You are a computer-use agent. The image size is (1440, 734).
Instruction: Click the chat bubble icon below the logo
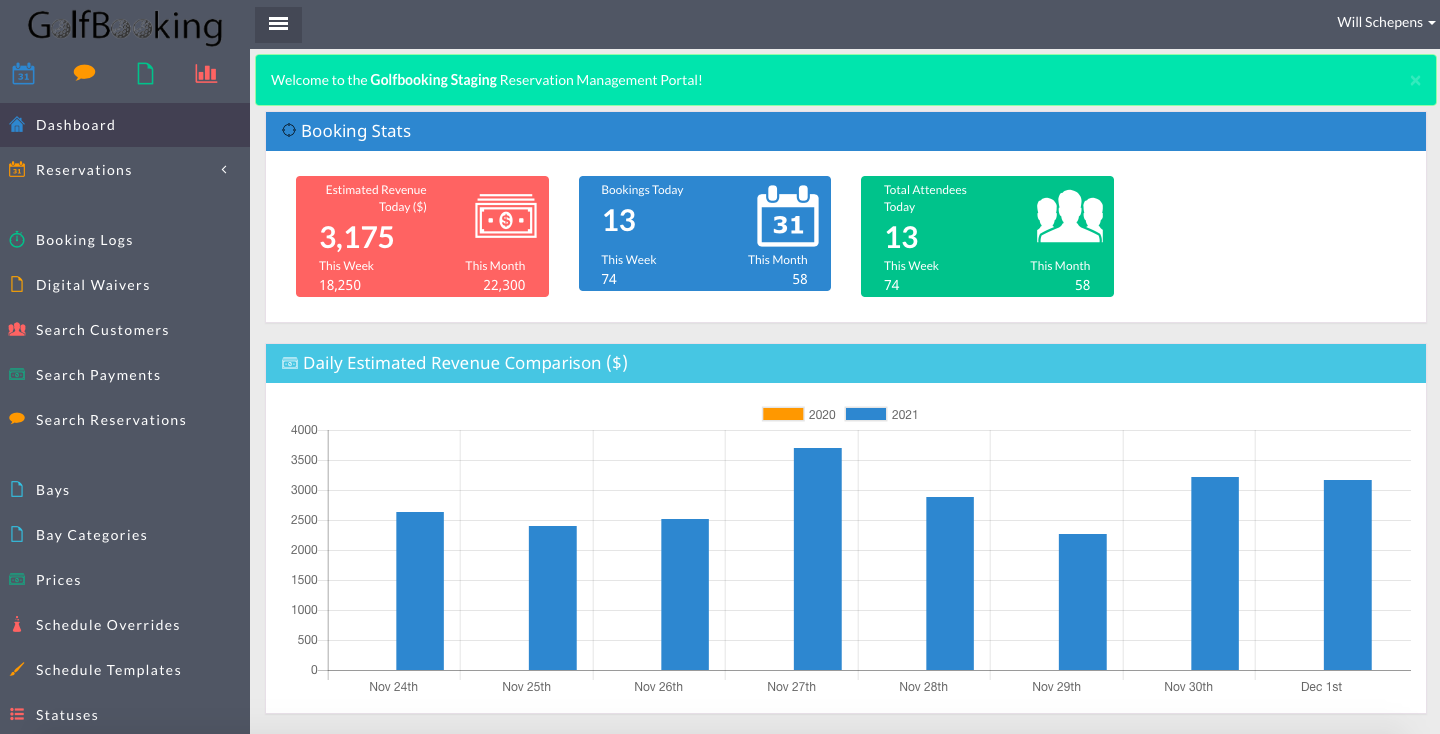(84, 73)
